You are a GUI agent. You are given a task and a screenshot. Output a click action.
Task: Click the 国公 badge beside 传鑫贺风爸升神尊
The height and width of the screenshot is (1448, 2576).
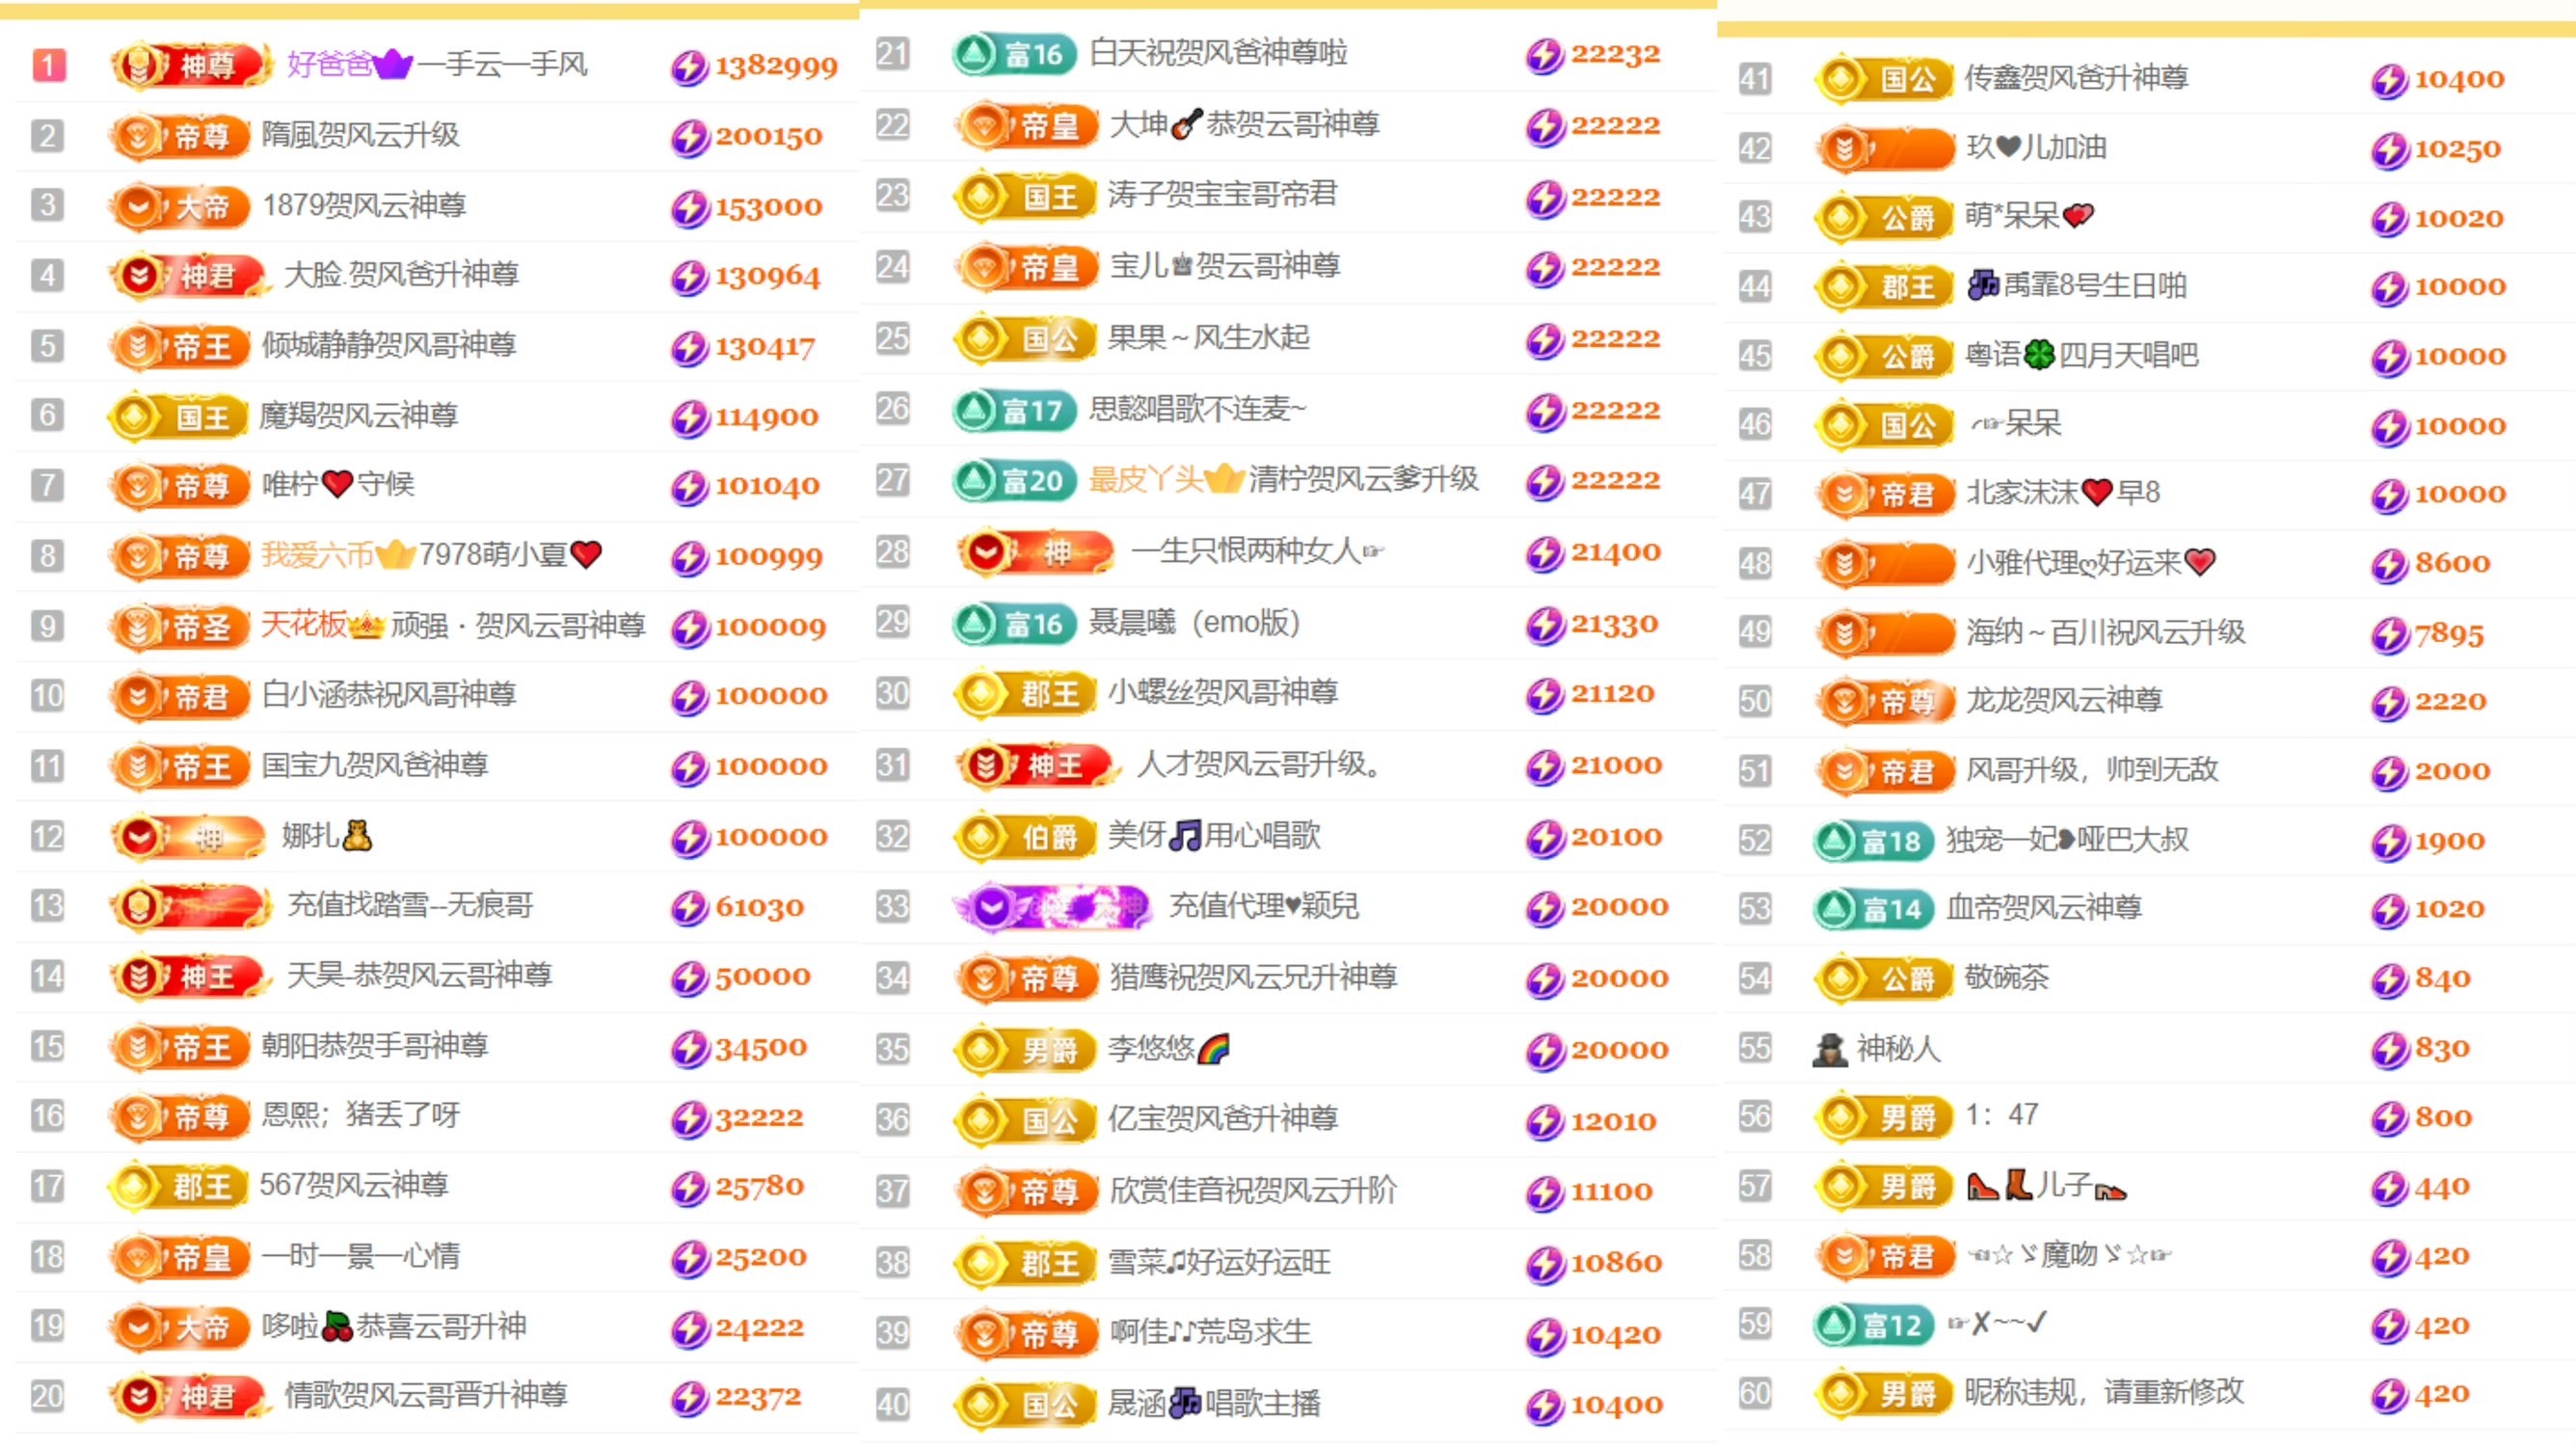pos(1885,79)
